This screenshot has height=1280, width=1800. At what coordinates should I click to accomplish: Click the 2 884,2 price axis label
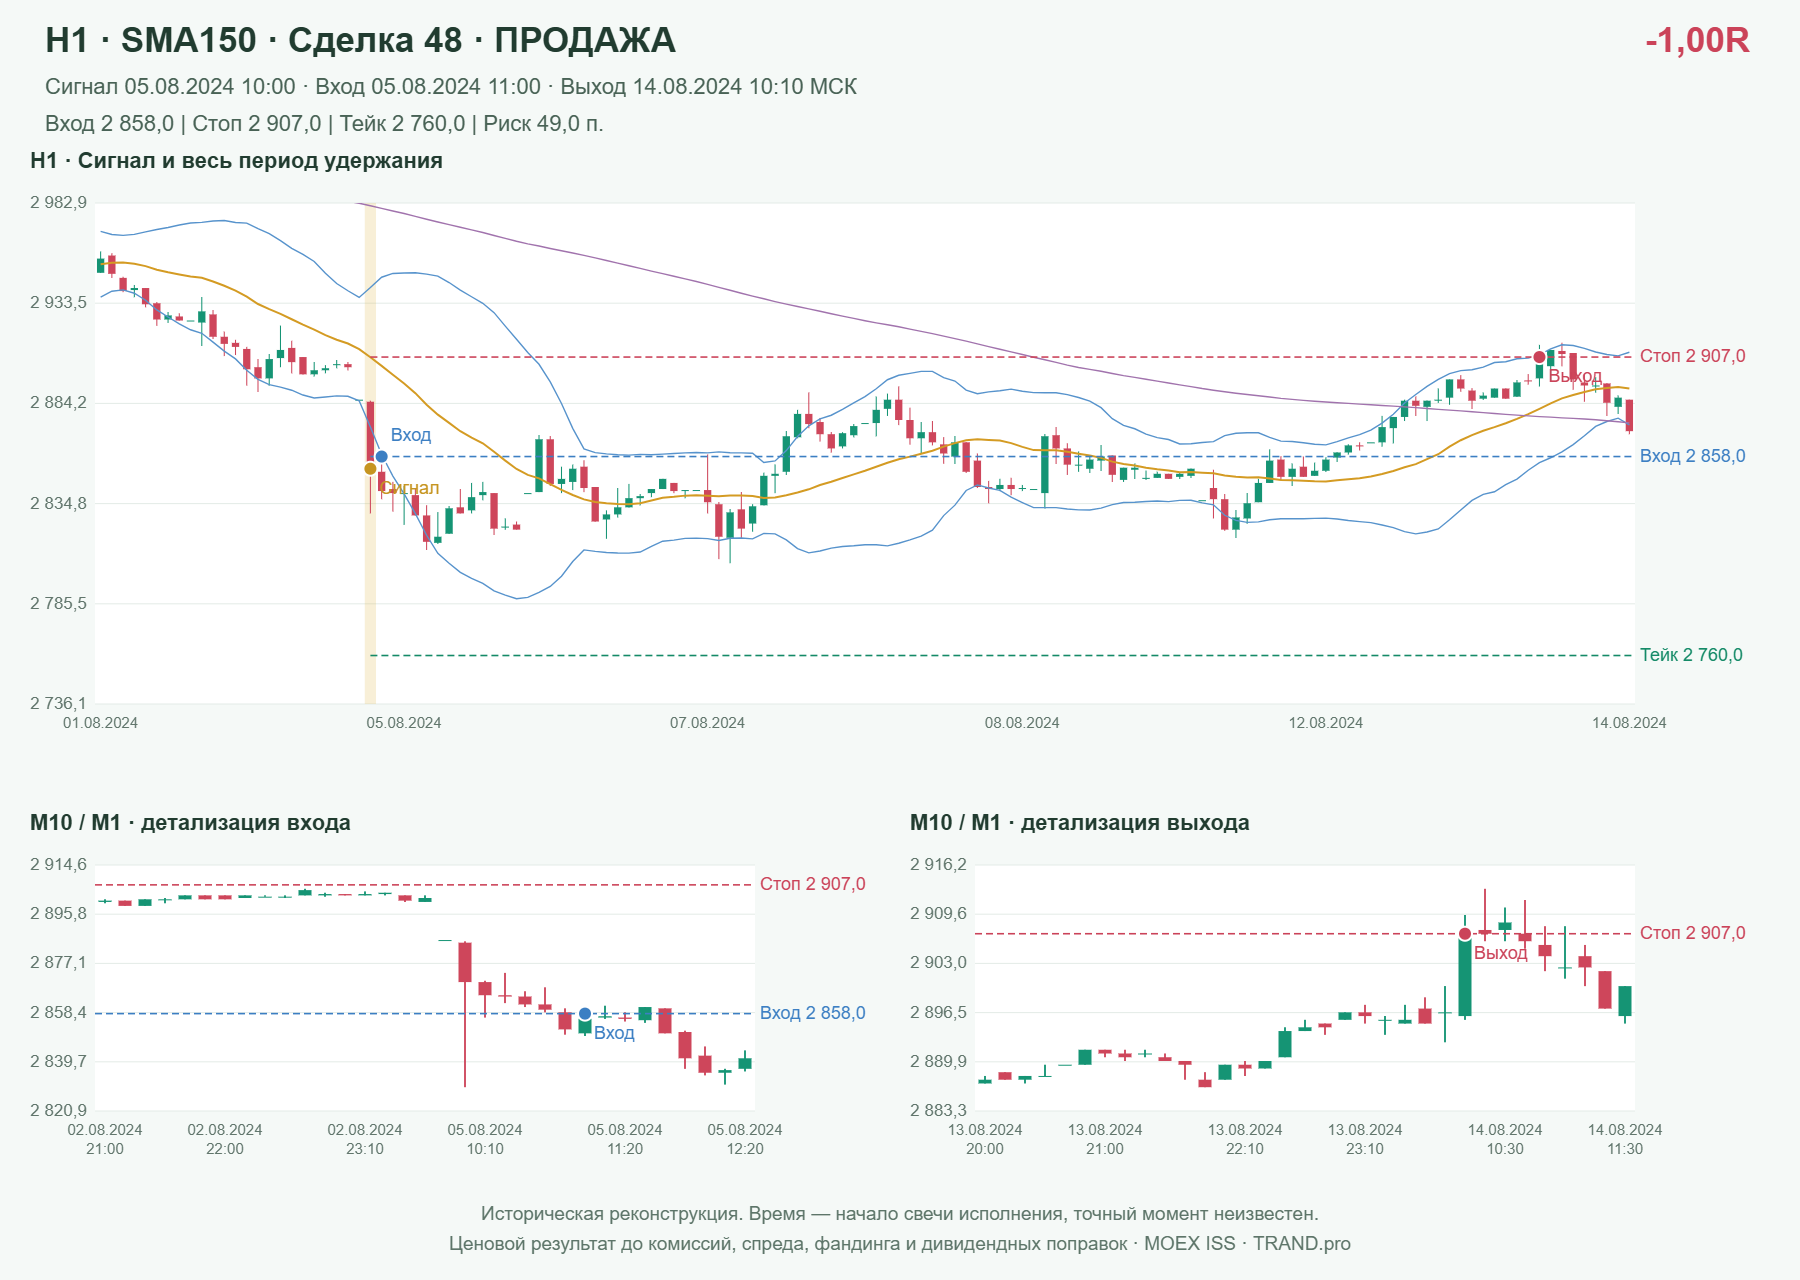58,403
